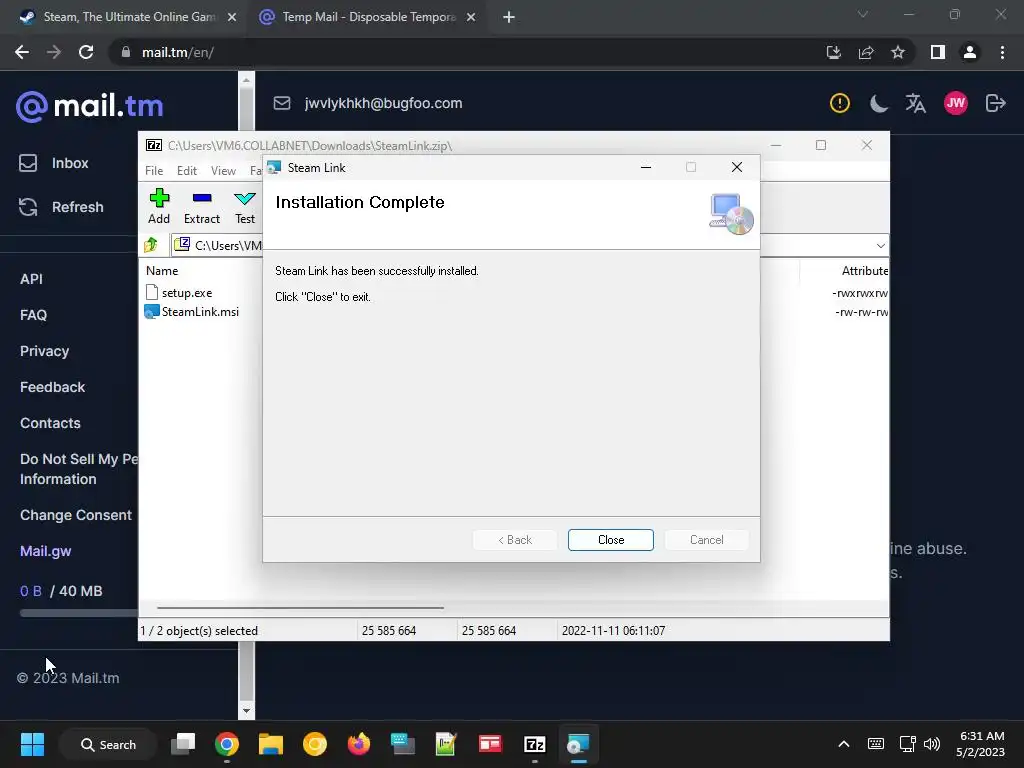
Task: Close the Steam browser tab
Action: tap(232, 18)
